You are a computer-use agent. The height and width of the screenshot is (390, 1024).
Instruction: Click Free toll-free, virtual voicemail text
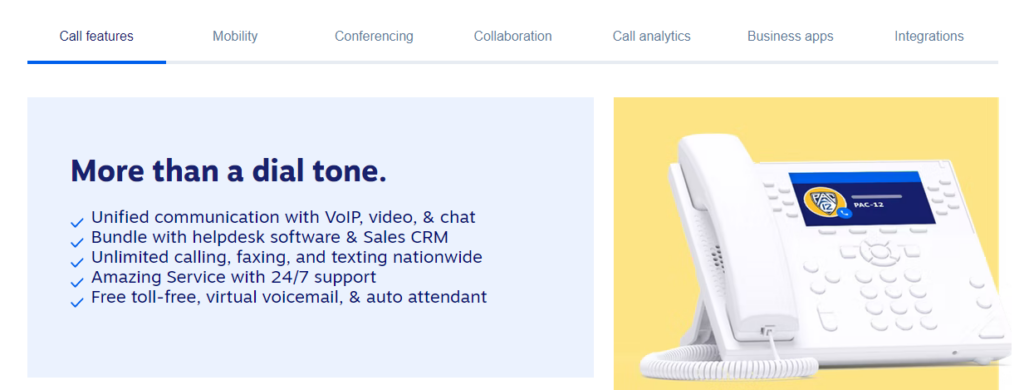click(289, 297)
